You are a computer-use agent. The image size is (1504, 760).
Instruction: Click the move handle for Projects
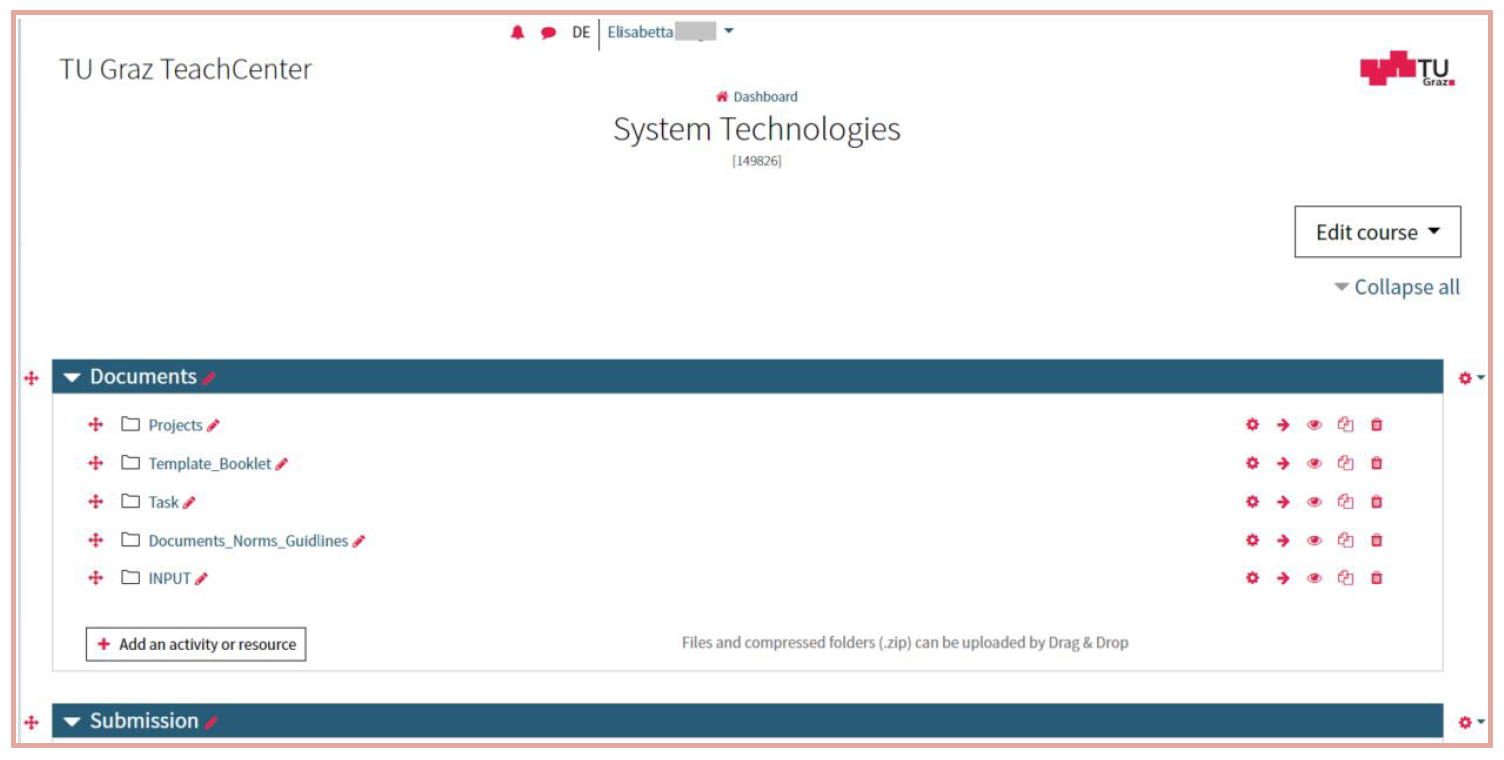click(x=96, y=425)
